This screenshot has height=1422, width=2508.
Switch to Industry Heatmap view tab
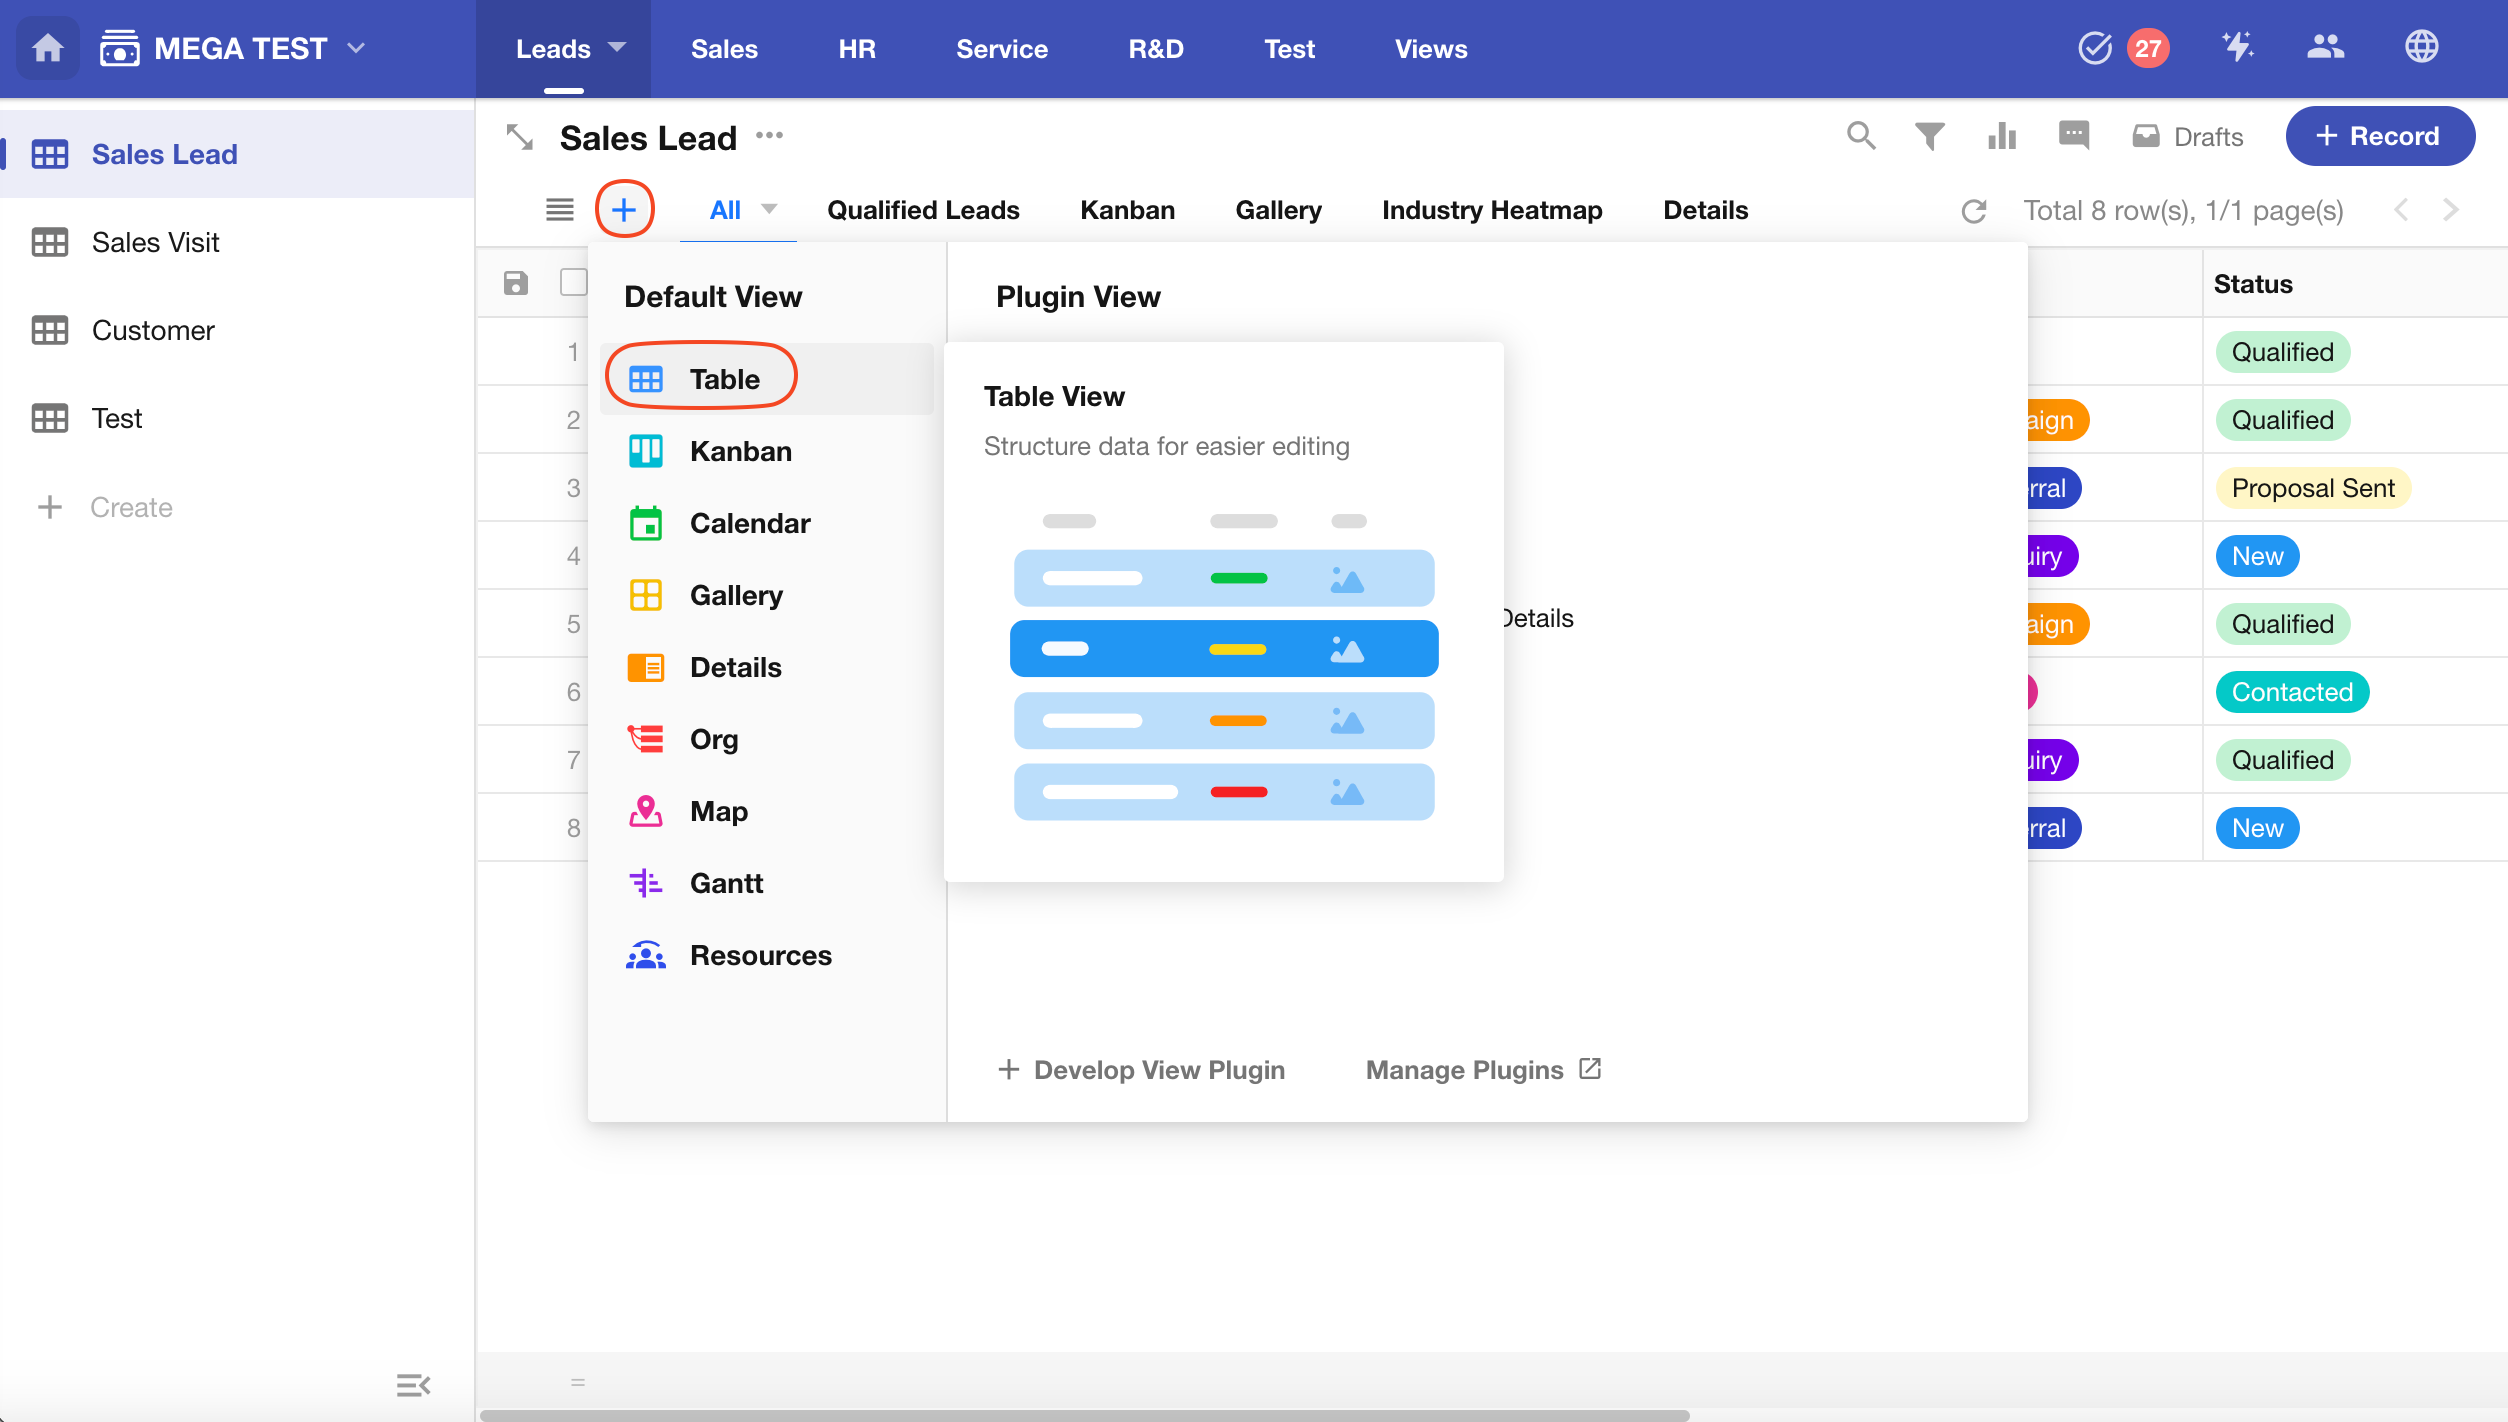pyautogui.click(x=1491, y=210)
